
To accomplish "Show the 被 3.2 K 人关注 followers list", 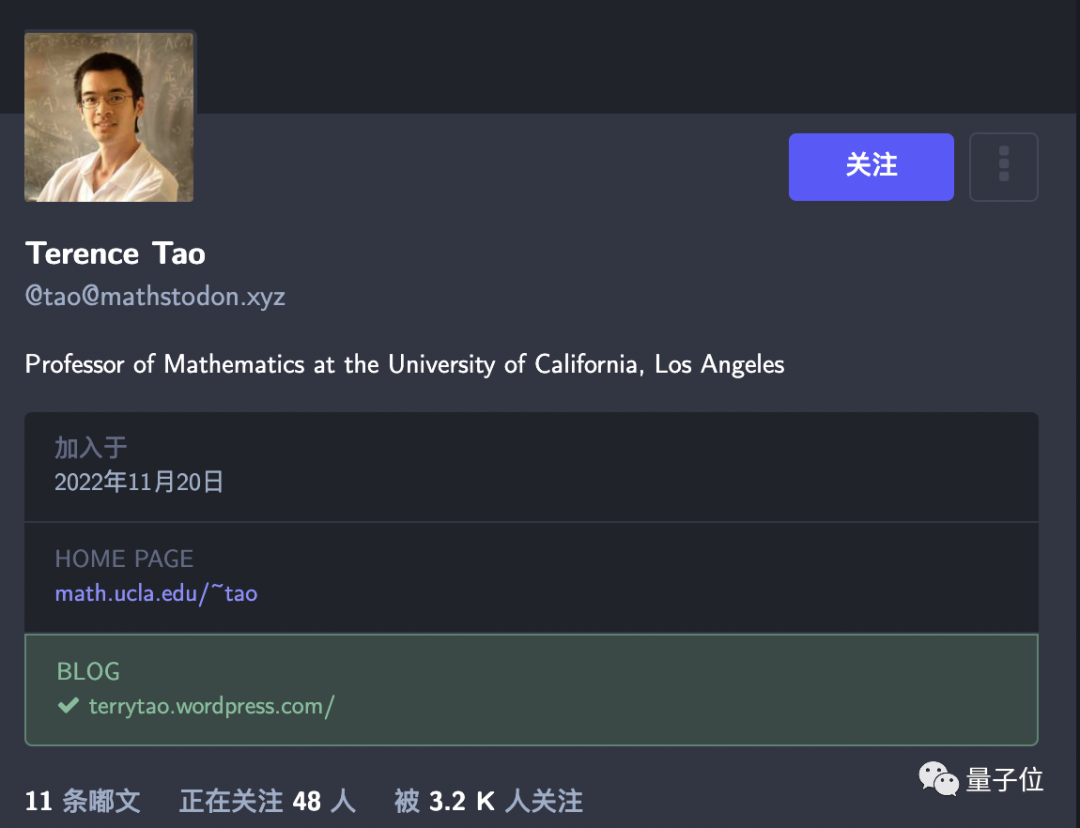I will coord(488,801).
